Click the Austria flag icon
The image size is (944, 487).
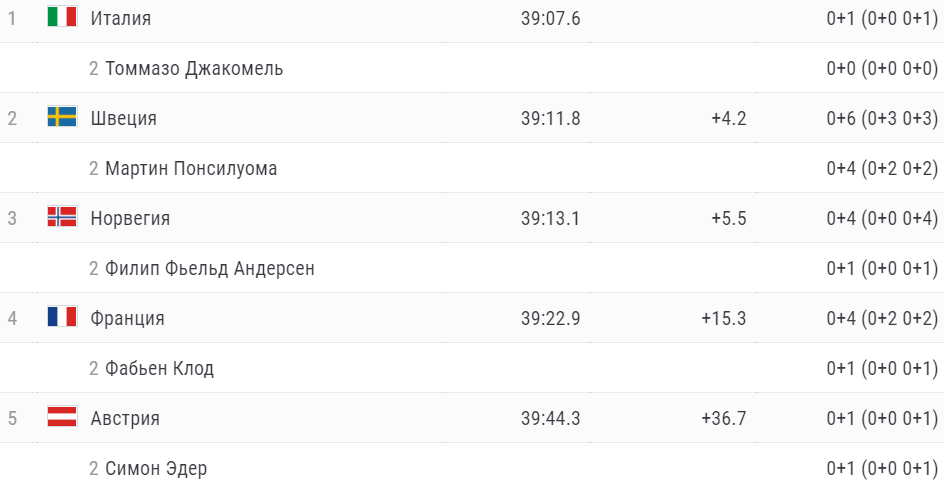[62, 417]
